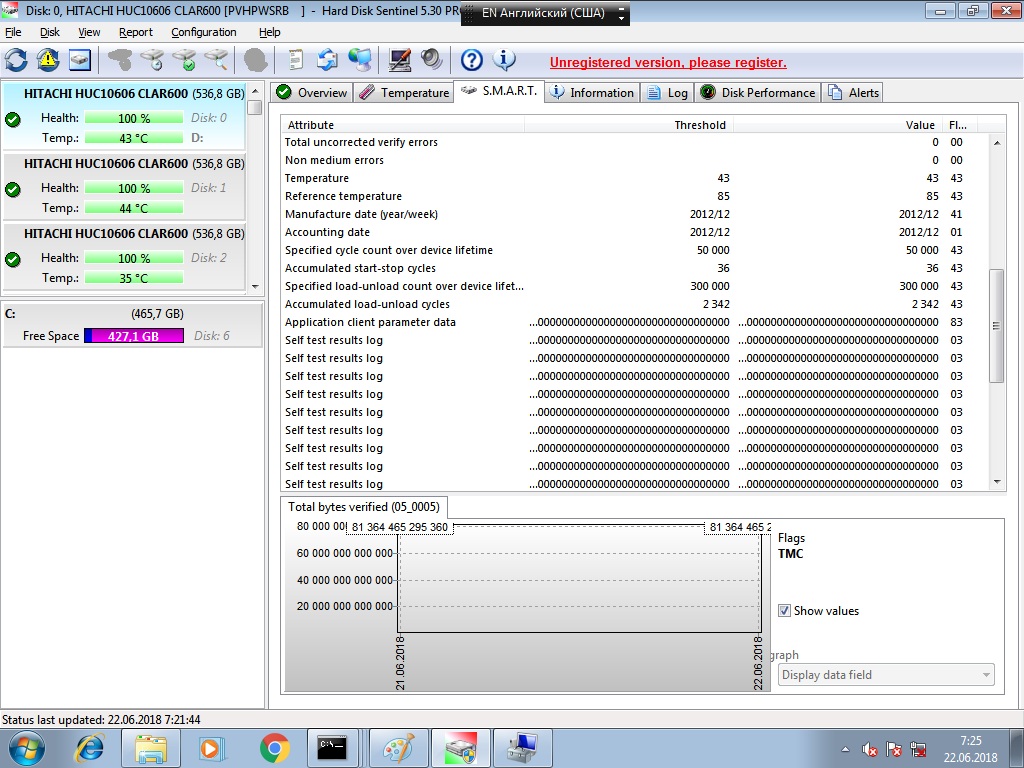1024x768 pixels.
Task: Select the 'Non medium errors' row
Action: click(x=635, y=160)
